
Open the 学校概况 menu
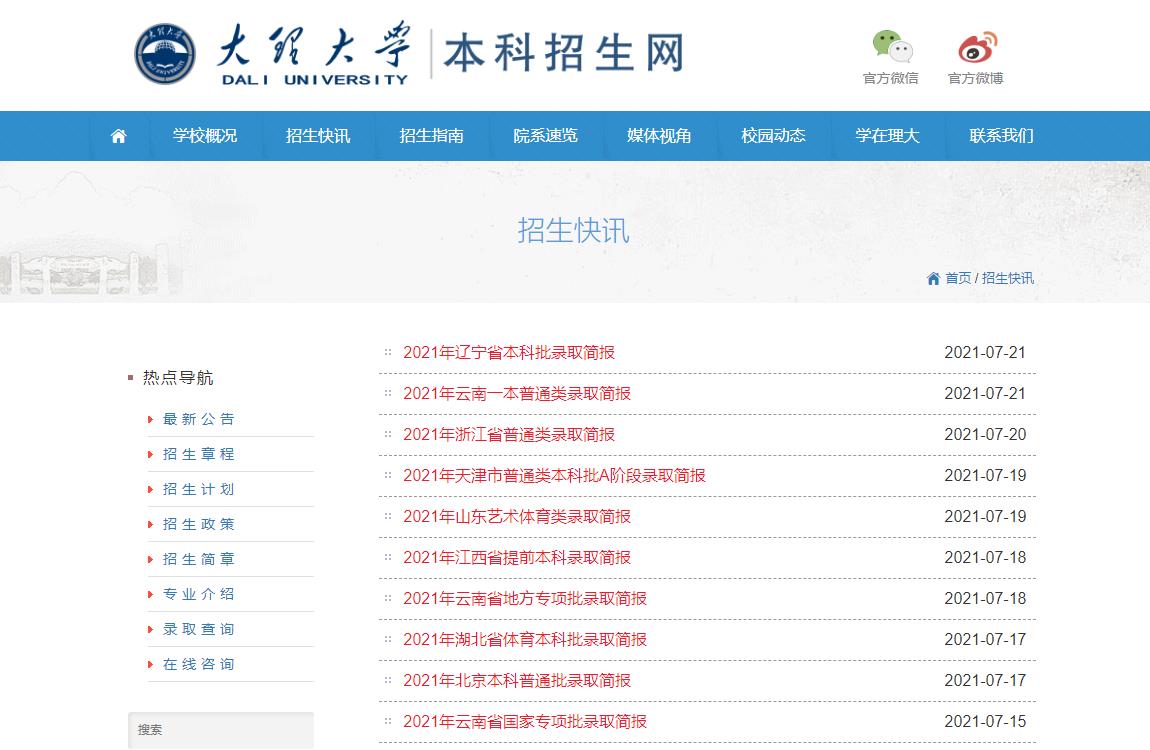pyautogui.click(x=205, y=136)
